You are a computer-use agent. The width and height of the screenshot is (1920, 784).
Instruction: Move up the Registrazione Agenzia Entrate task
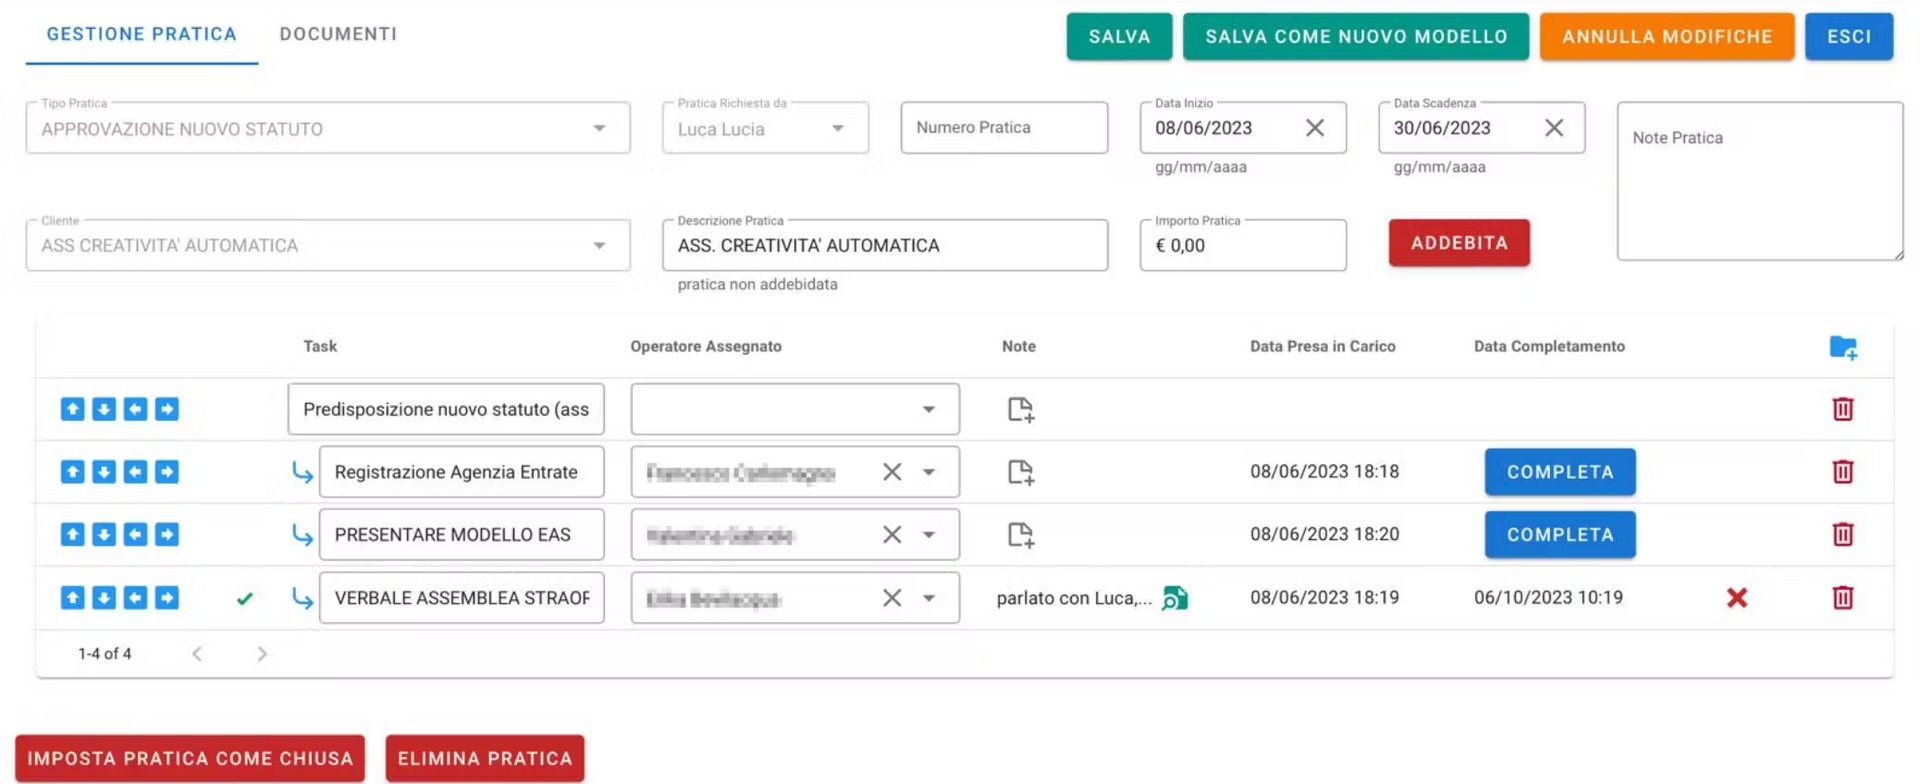[72, 472]
